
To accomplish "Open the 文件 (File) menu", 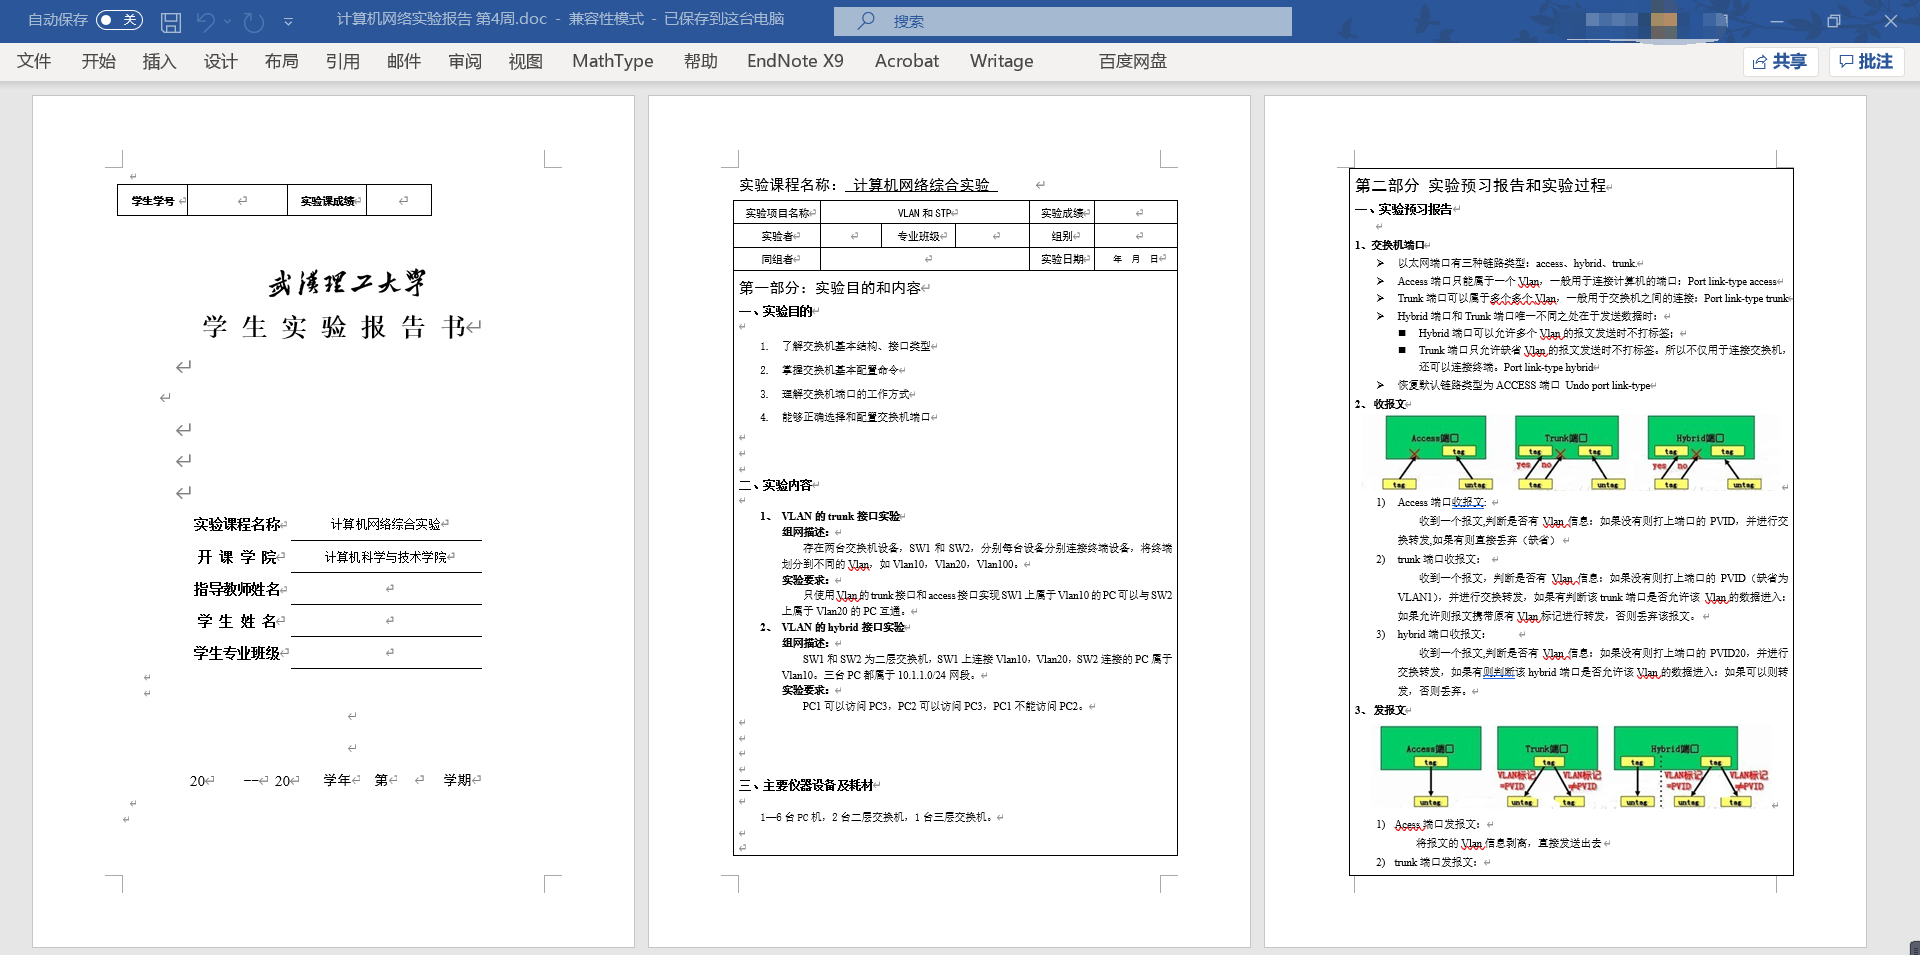I will (x=34, y=61).
